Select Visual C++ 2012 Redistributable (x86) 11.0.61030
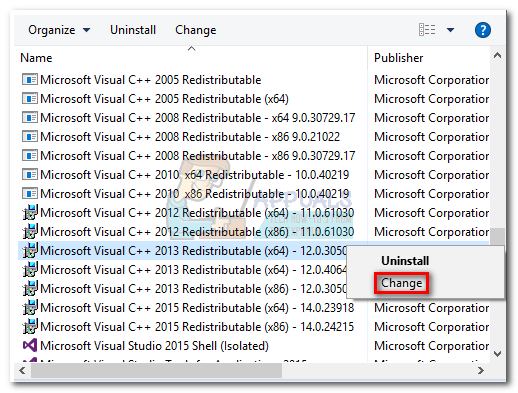 pyautogui.click(x=197, y=232)
